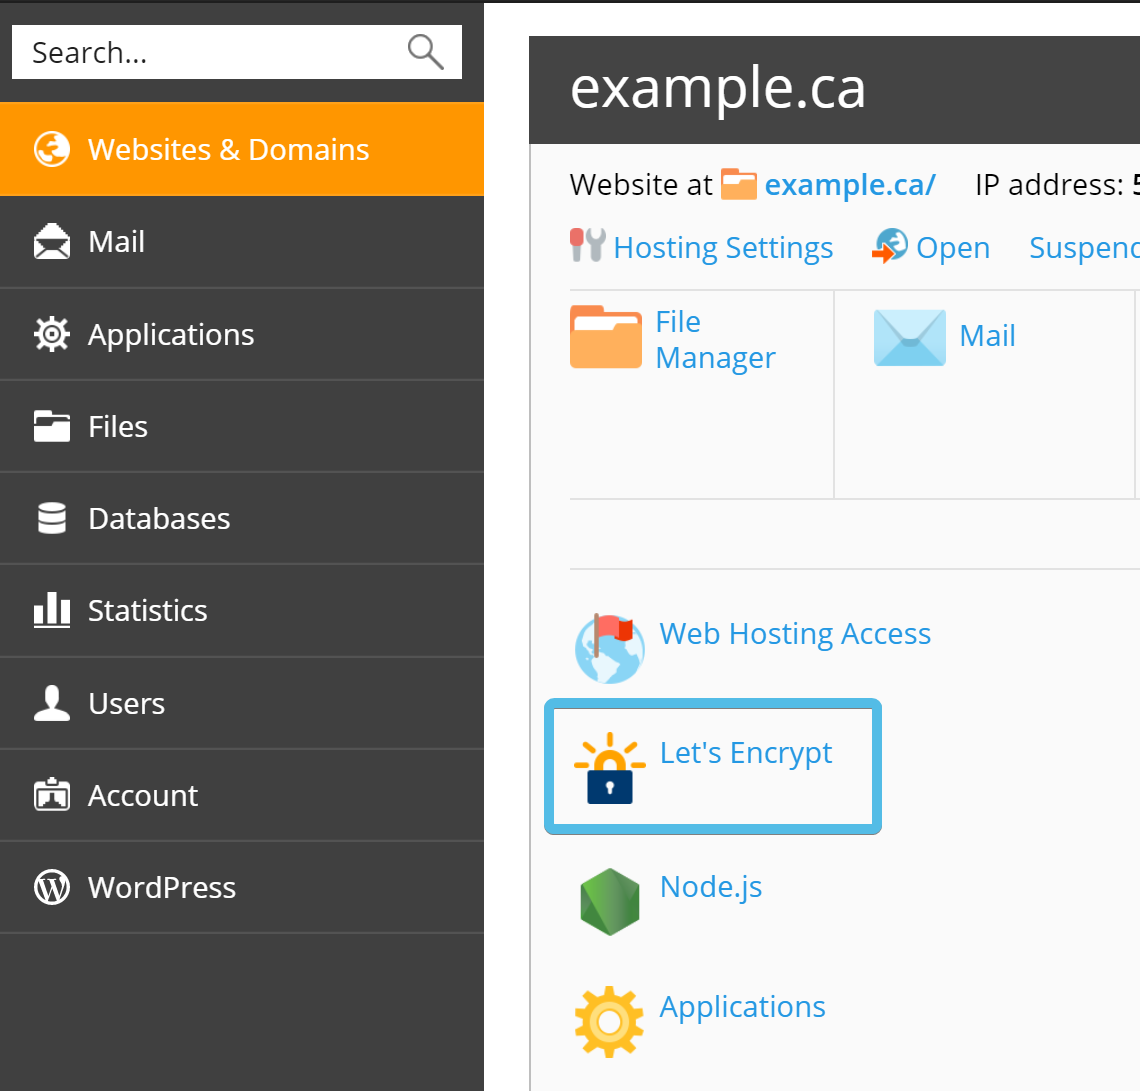Click the magnifier search icon

coord(425,52)
